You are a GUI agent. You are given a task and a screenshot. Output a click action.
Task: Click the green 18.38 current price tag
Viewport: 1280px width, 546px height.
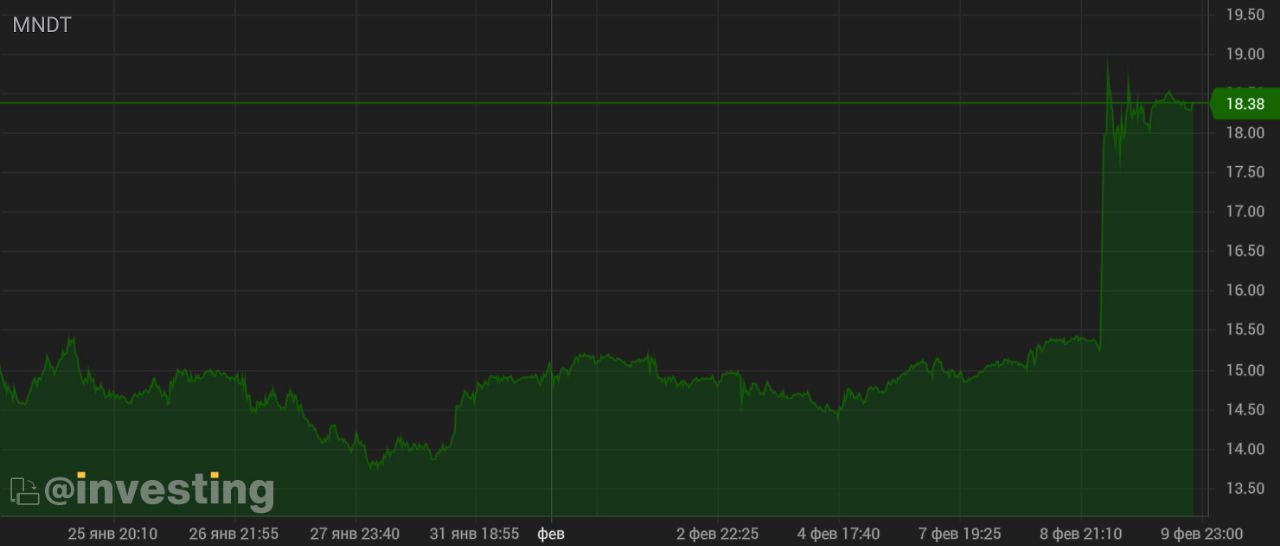[x=1242, y=103]
